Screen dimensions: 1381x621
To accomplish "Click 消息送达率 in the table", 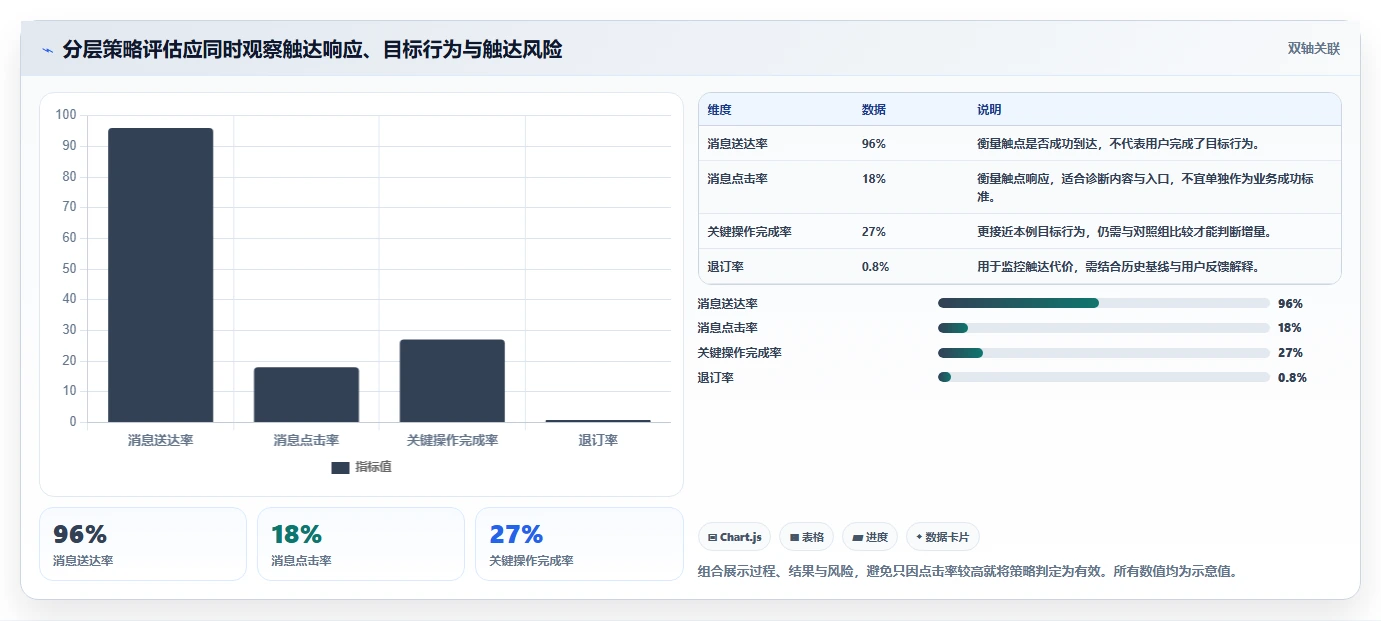I will click(737, 144).
